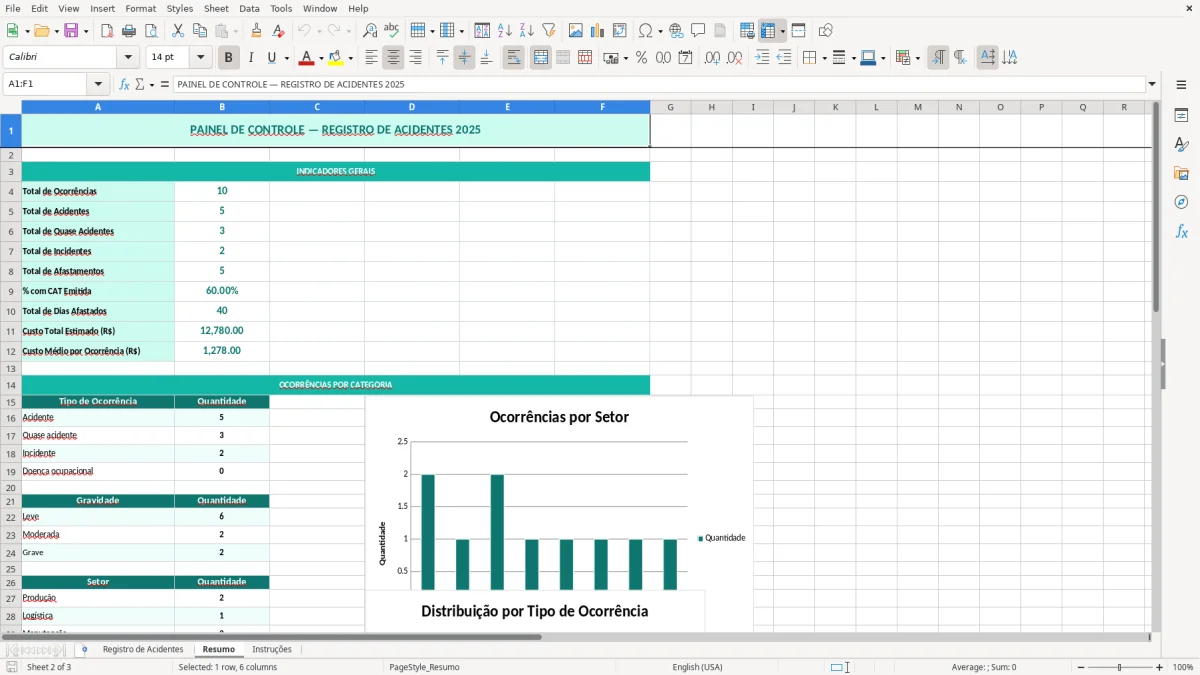Toggle vertical center alignment

464,58
